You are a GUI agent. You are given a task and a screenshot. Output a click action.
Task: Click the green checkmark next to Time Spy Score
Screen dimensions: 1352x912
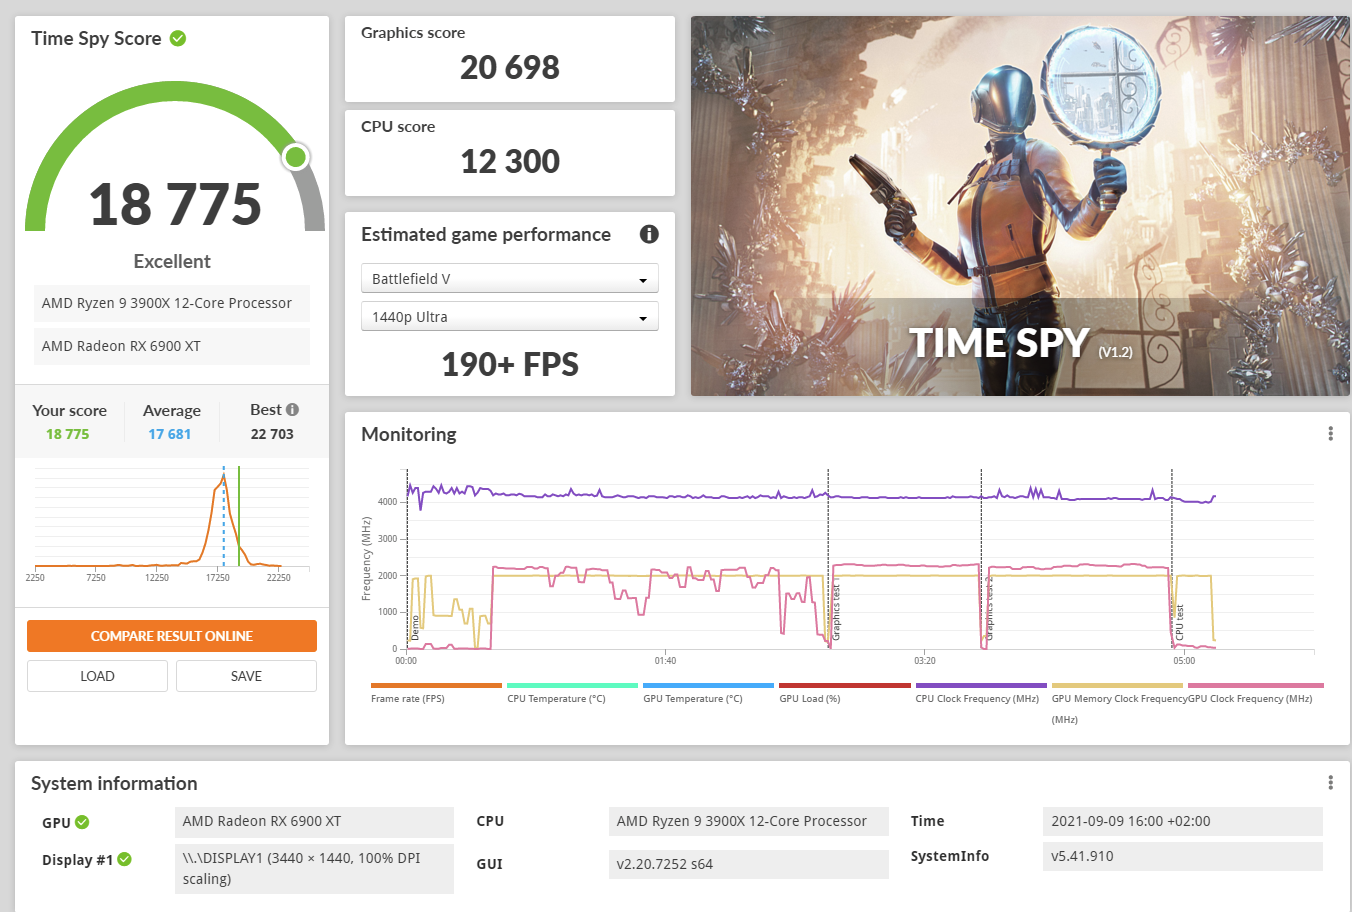tap(178, 39)
